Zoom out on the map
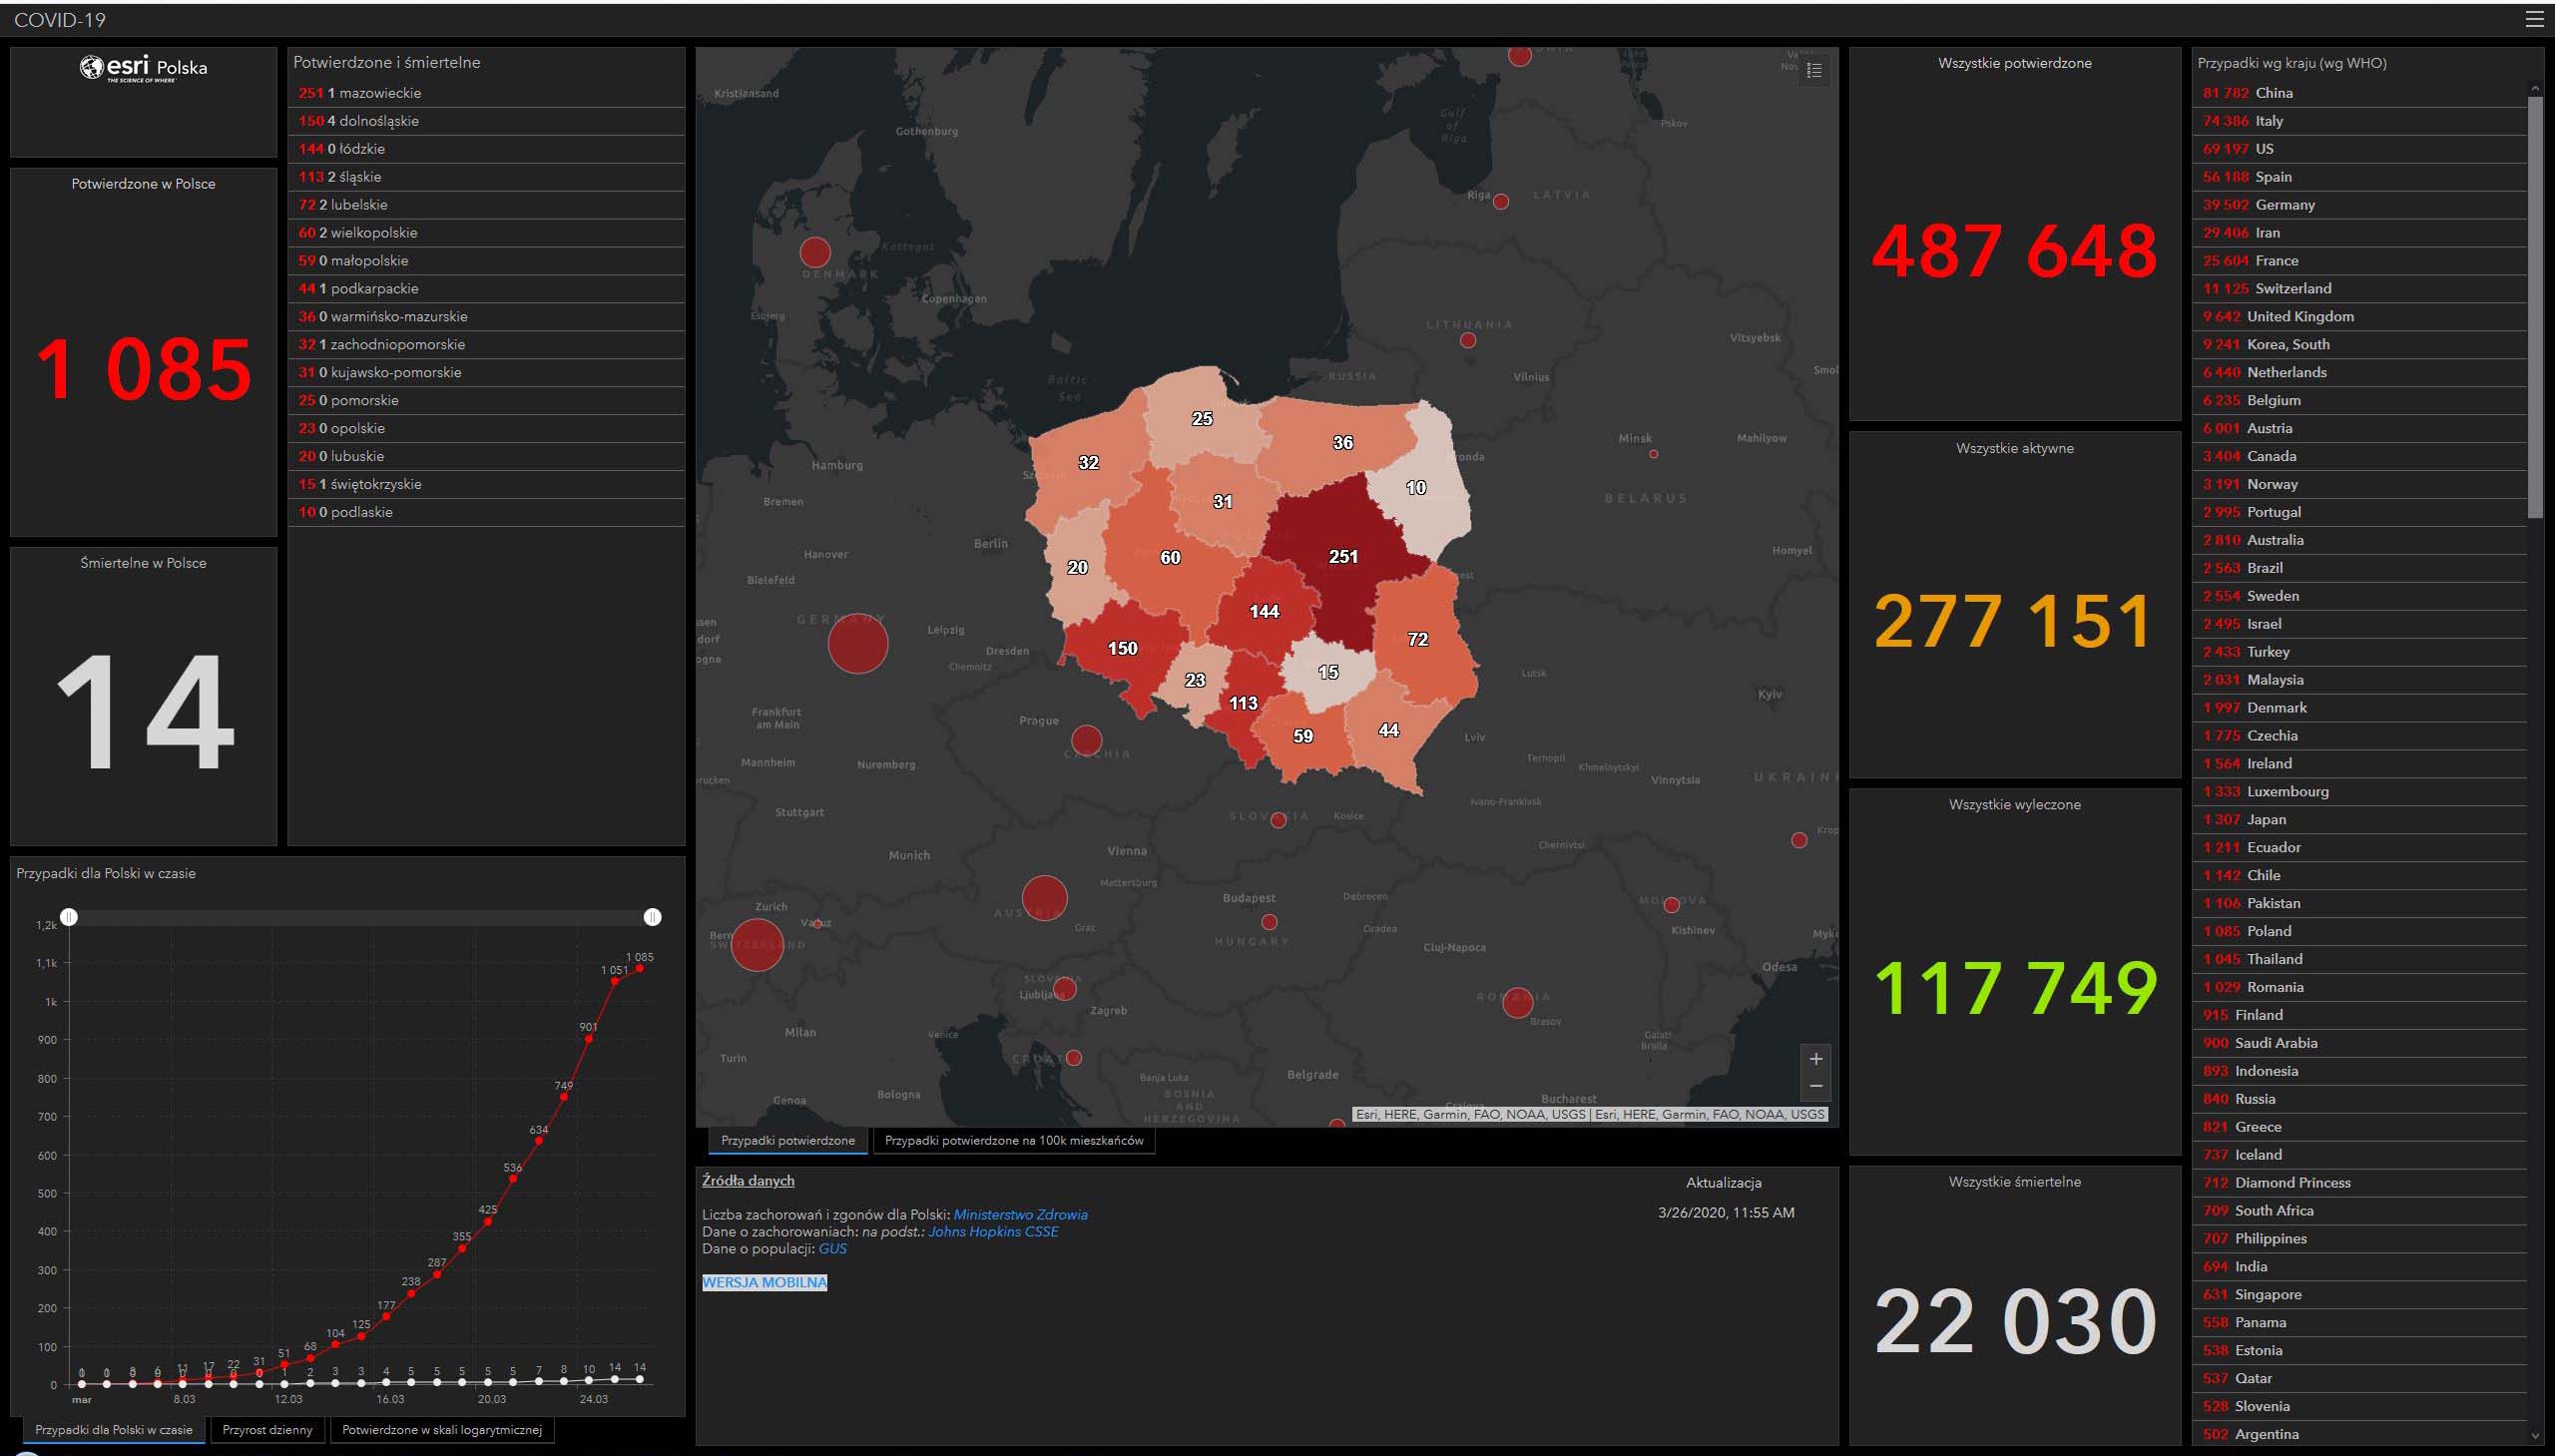The width and height of the screenshot is (2555, 1456). coord(1816,1085)
